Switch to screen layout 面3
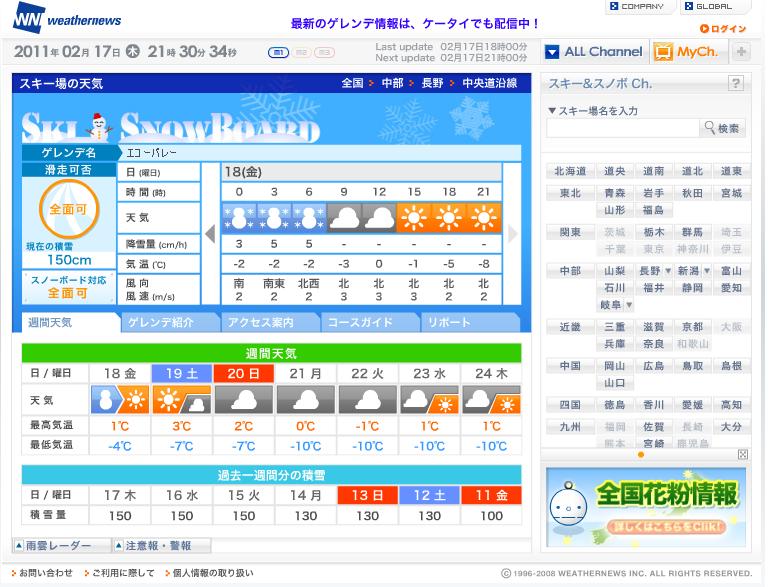 (325, 53)
